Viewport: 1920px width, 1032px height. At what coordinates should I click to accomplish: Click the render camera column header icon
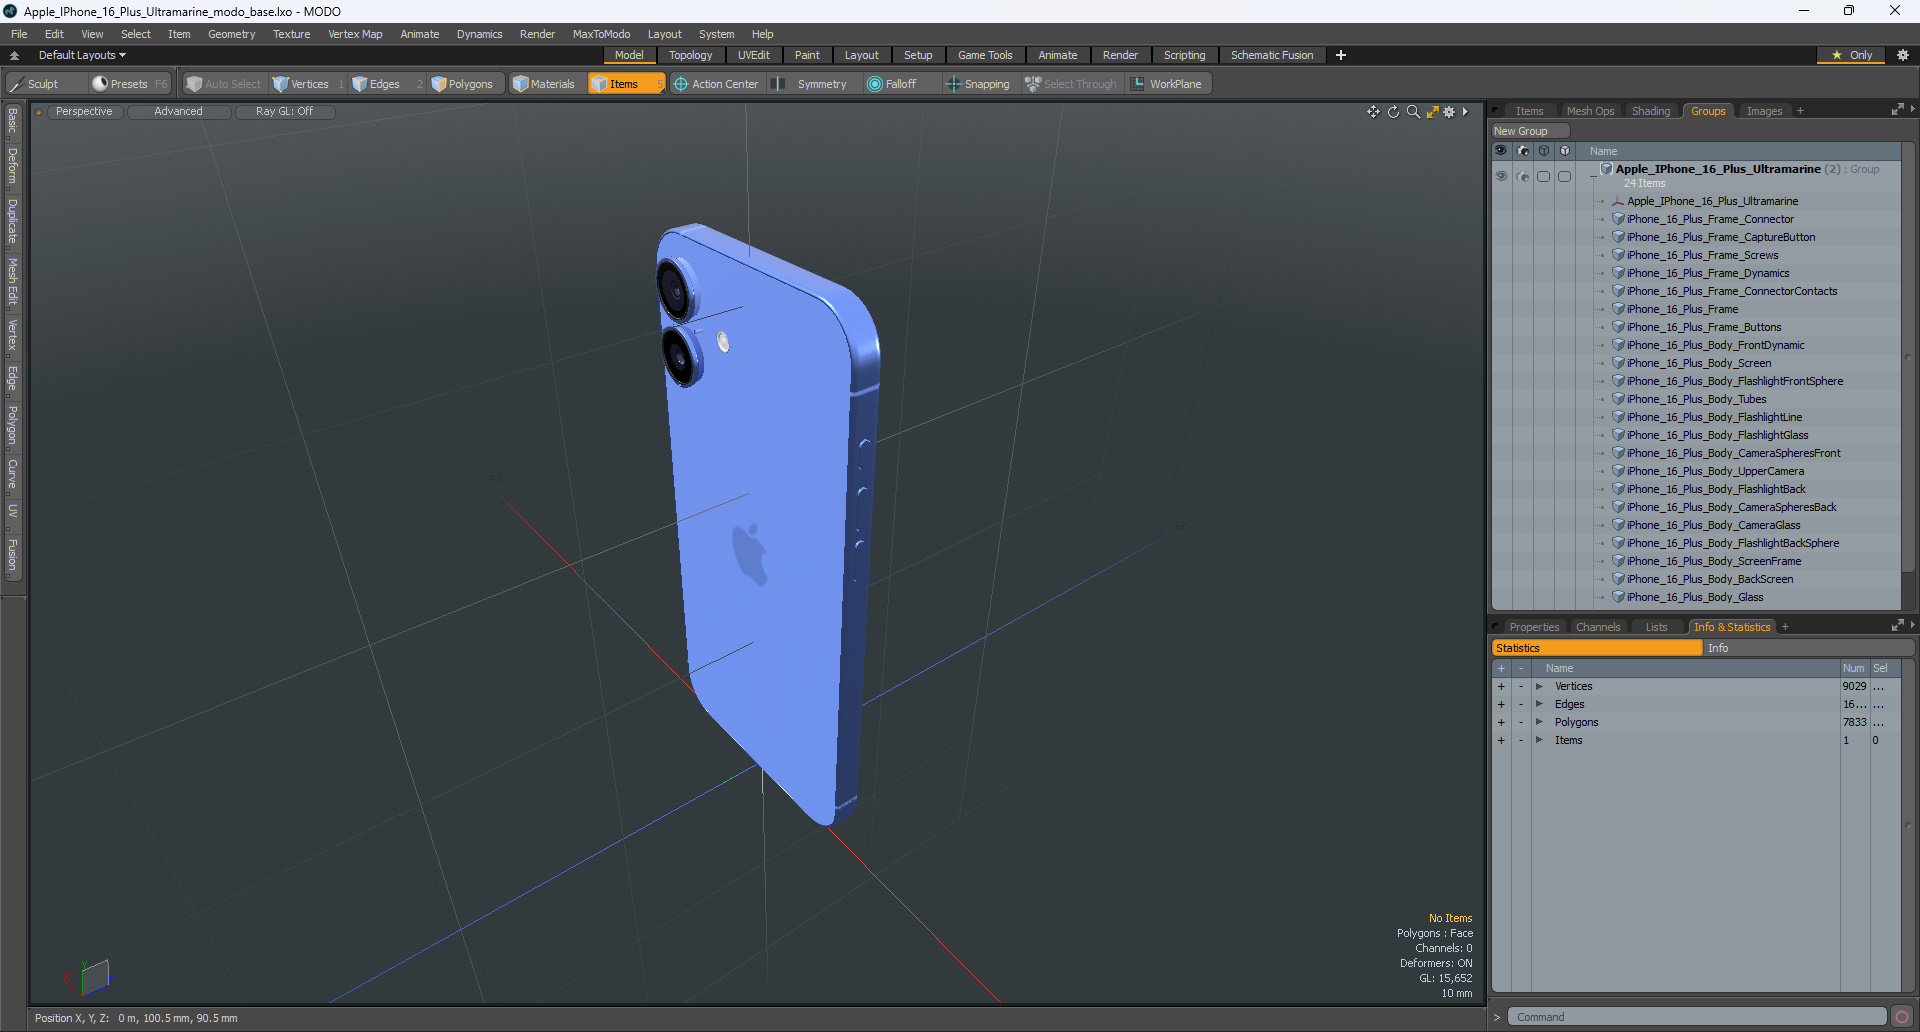click(1522, 151)
